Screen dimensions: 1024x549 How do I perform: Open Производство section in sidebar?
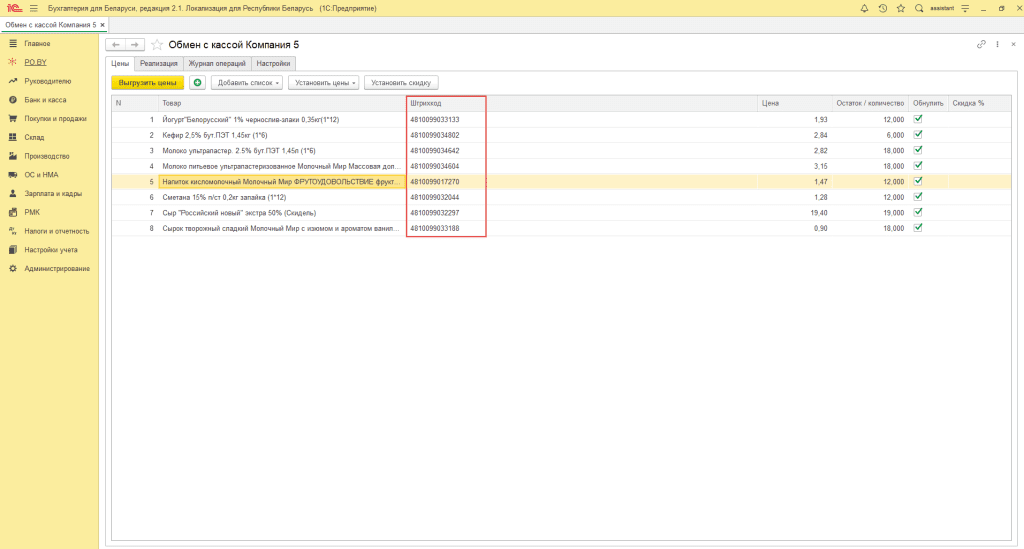pos(46,157)
